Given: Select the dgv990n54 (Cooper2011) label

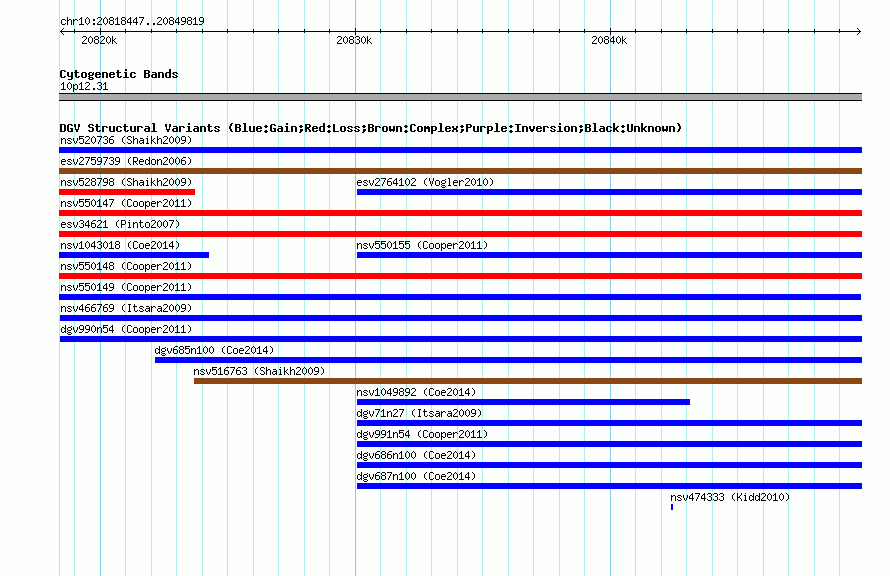Looking at the screenshot, I should click(126, 329).
